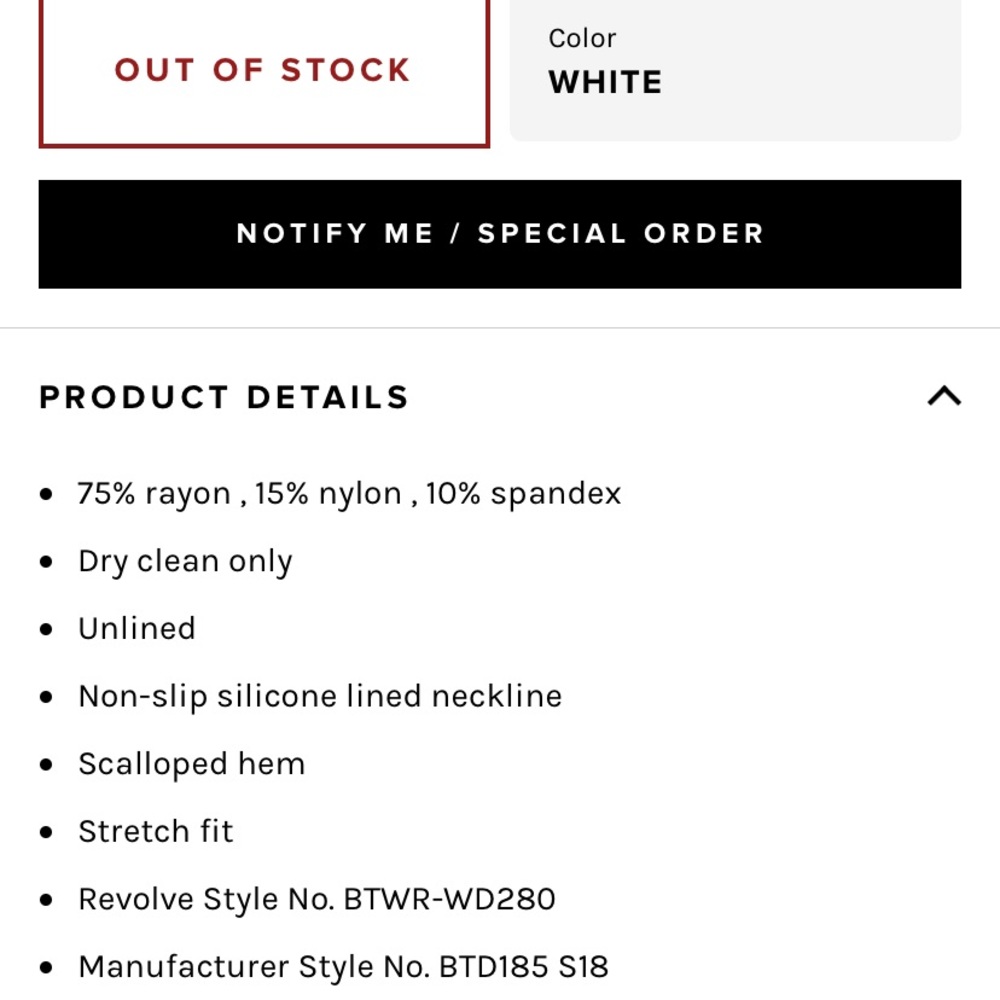Select Non-slip silicone lined neckline text

[320, 696]
